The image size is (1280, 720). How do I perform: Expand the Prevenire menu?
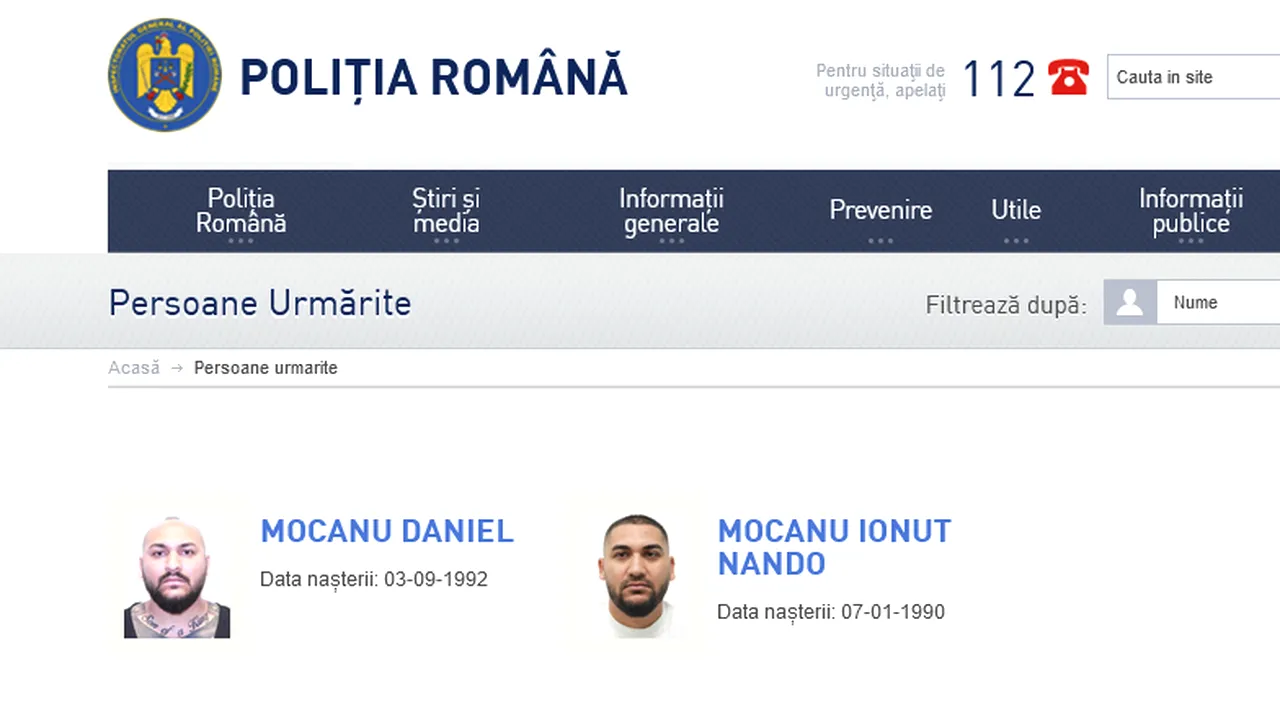[880, 210]
